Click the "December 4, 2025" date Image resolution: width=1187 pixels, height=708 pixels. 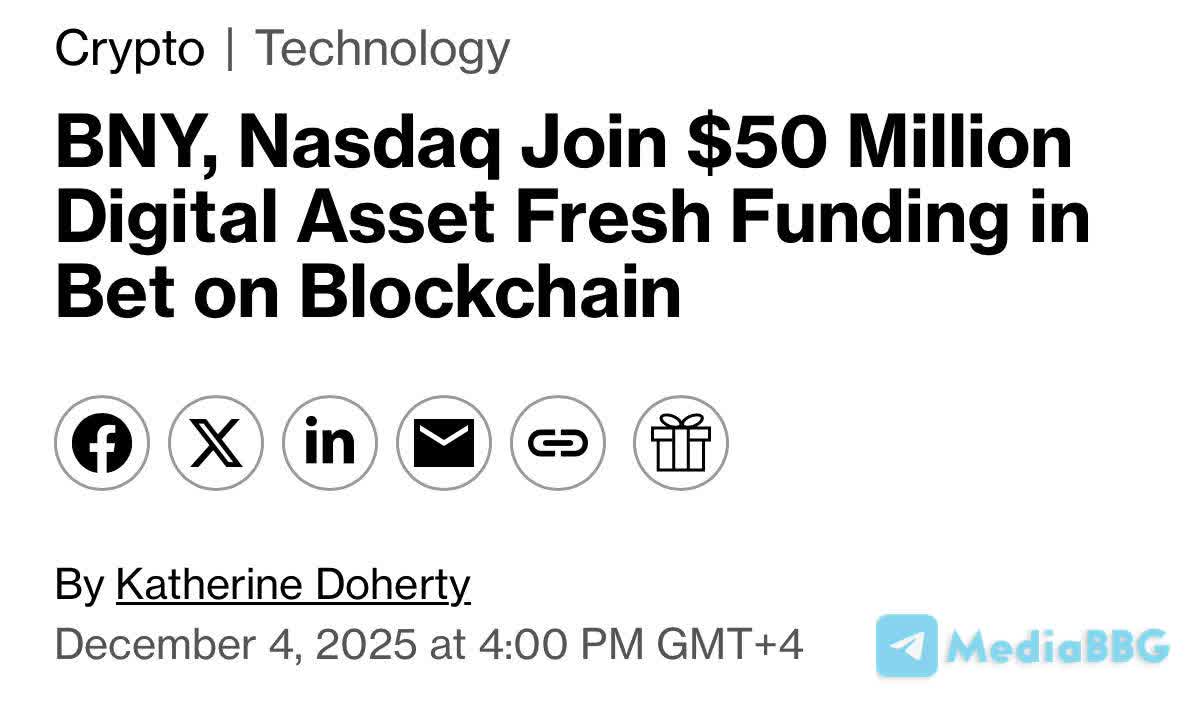235,645
